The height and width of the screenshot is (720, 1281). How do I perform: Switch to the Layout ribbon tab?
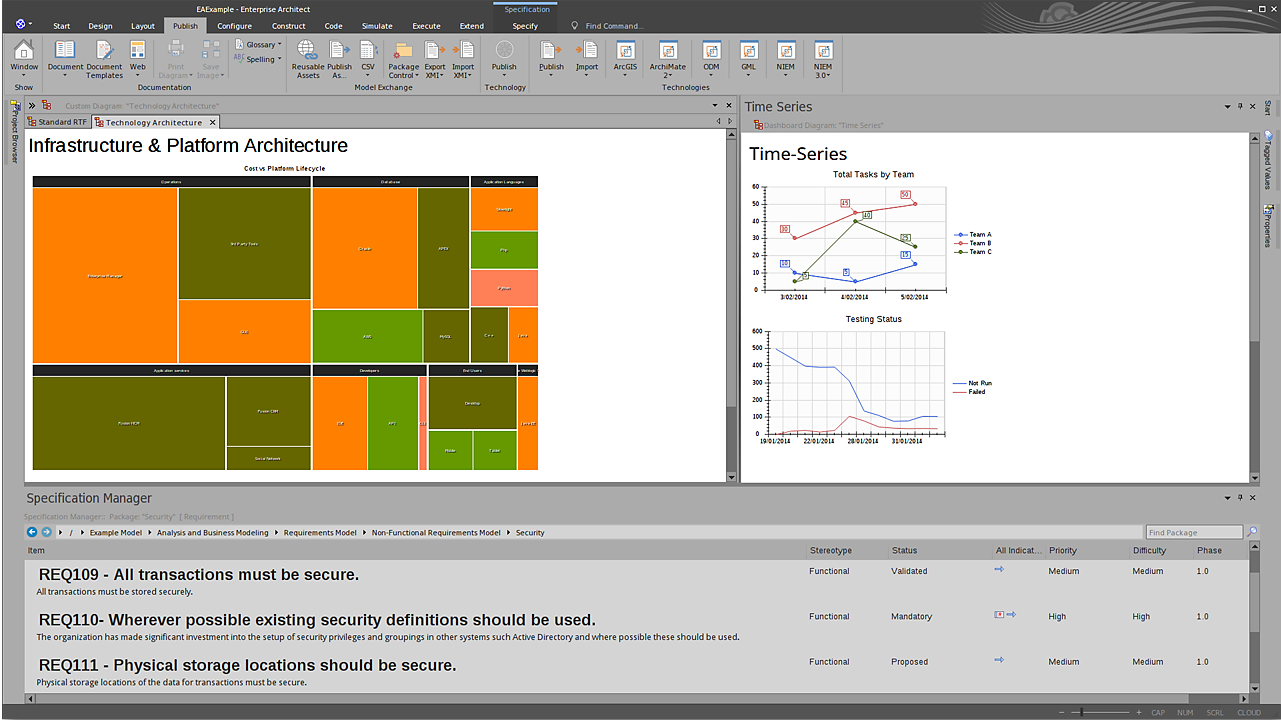143,26
